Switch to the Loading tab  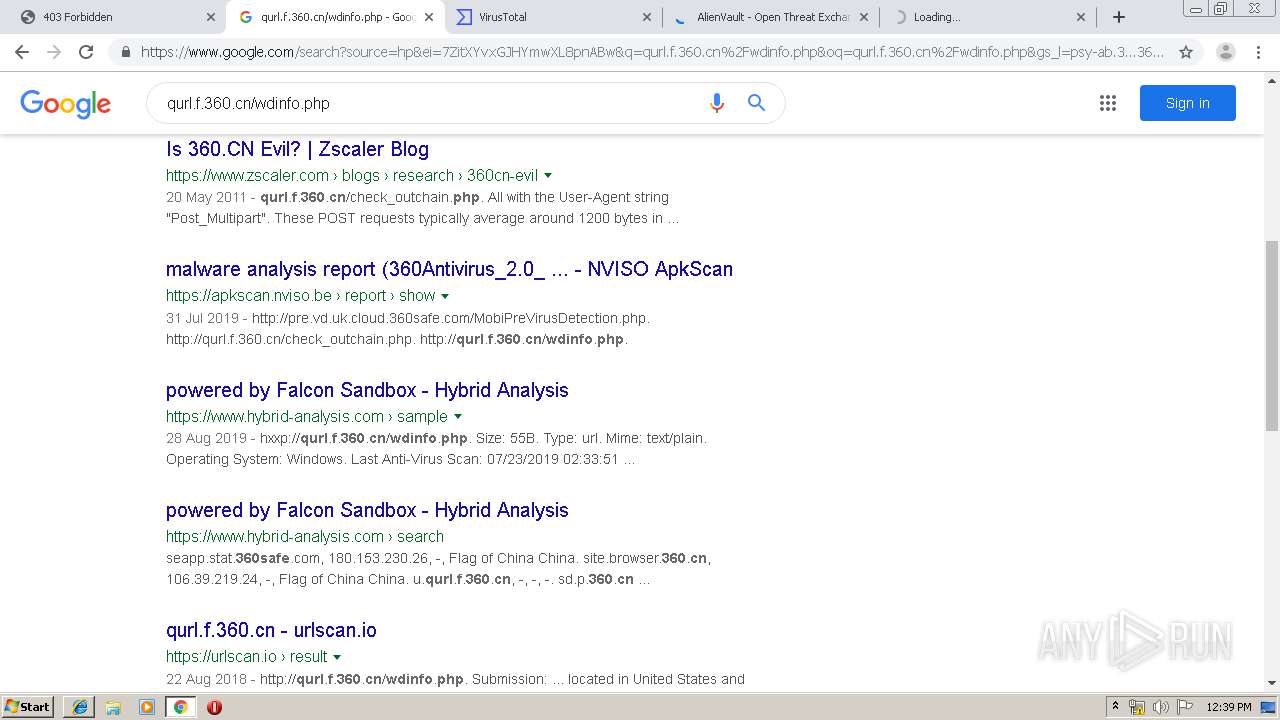(988, 17)
